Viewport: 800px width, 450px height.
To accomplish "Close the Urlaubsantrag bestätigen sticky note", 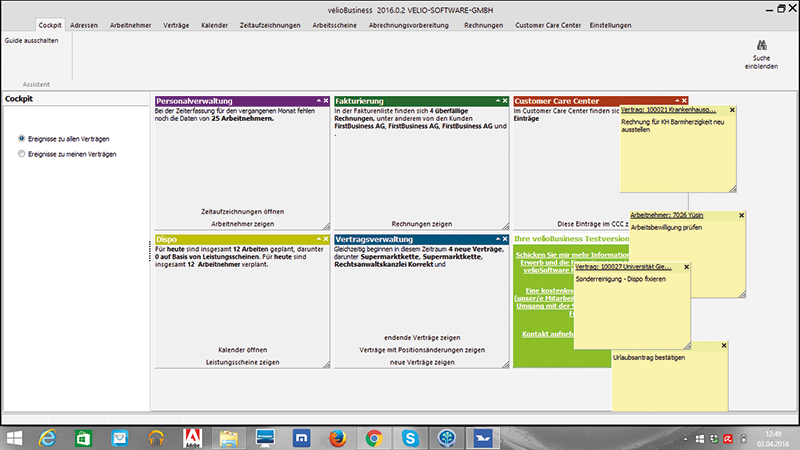I will point(723,345).
